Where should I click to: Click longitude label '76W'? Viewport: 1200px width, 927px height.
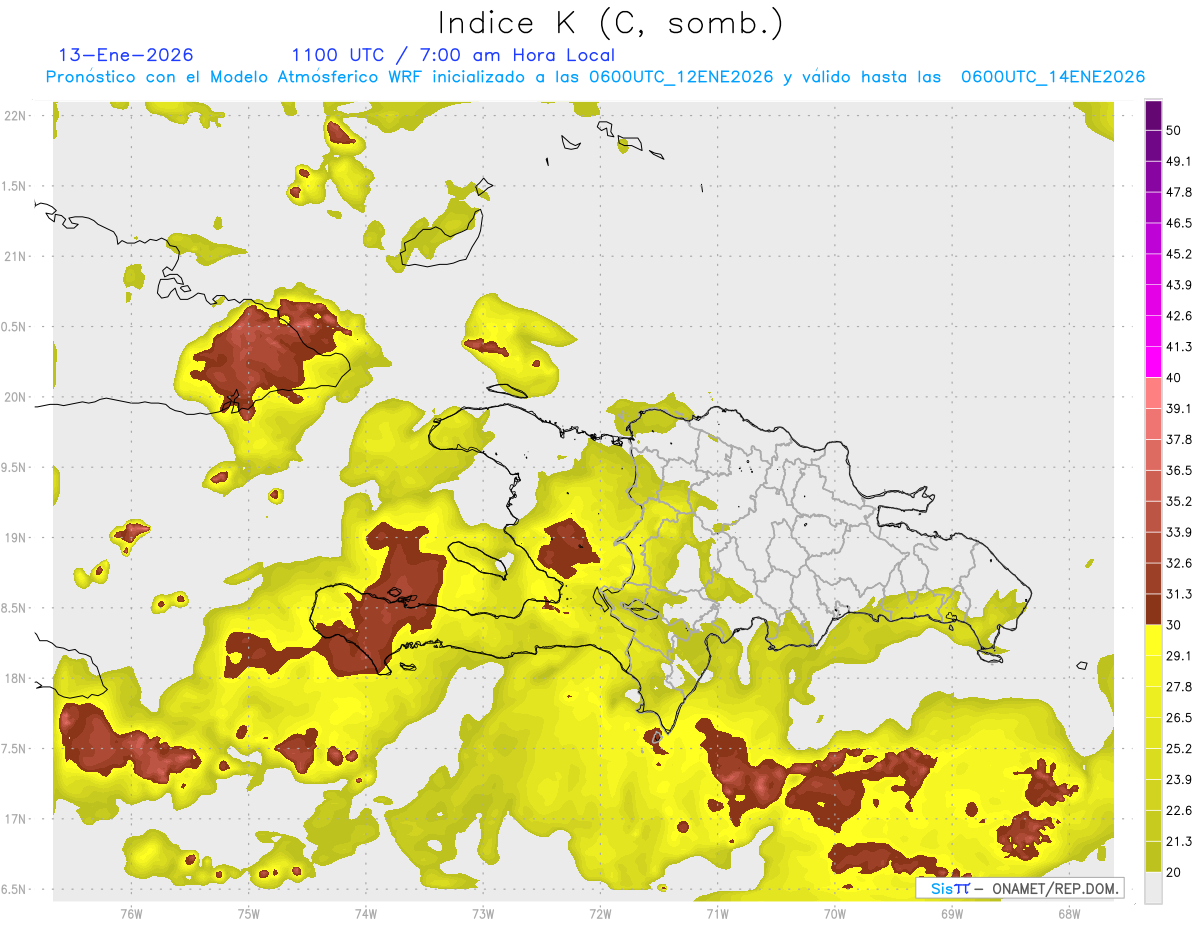coord(131,913)
